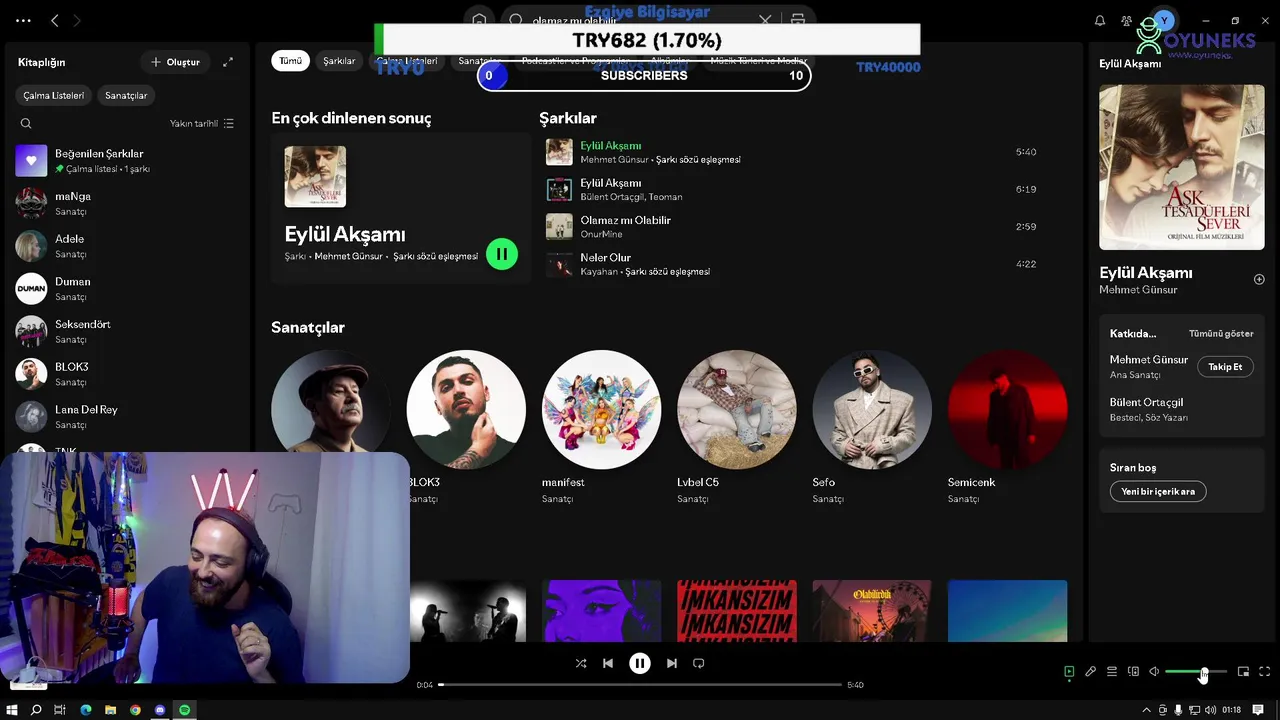
Task: Open File Explorer from the taskbar
Action: (110, 710)
